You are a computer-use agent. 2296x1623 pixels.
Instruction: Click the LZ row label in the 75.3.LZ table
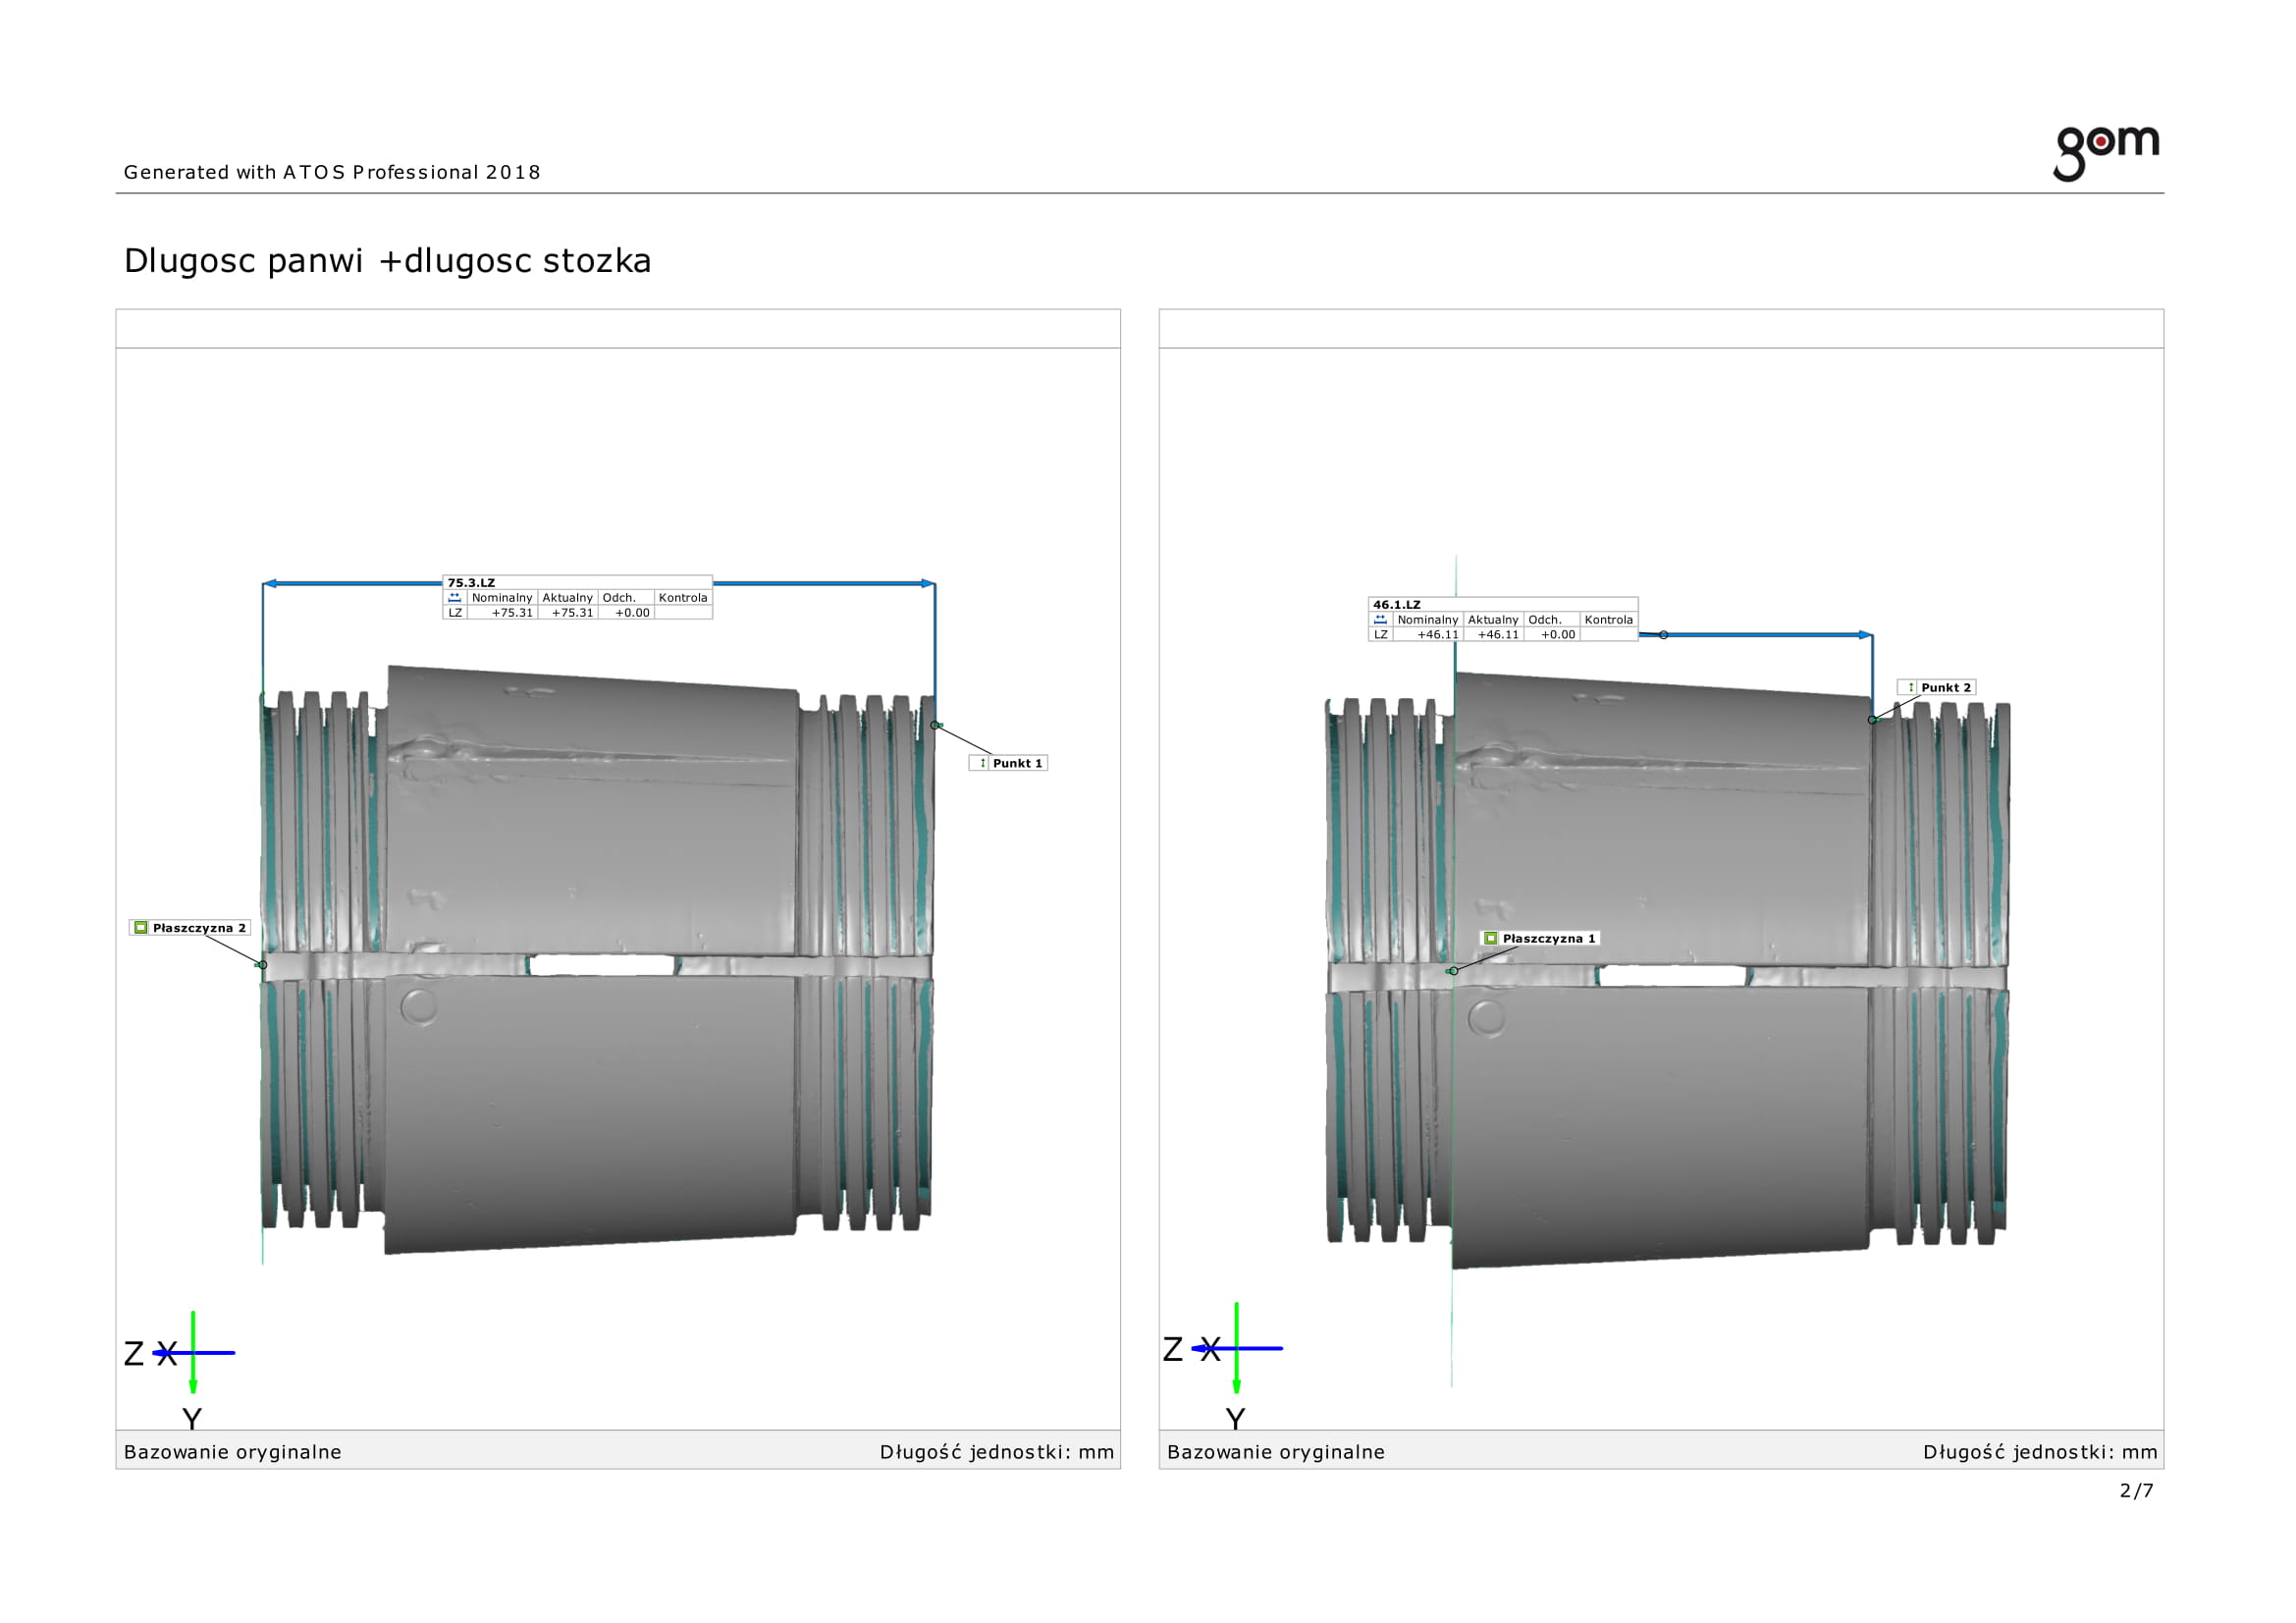pos(455,612)
